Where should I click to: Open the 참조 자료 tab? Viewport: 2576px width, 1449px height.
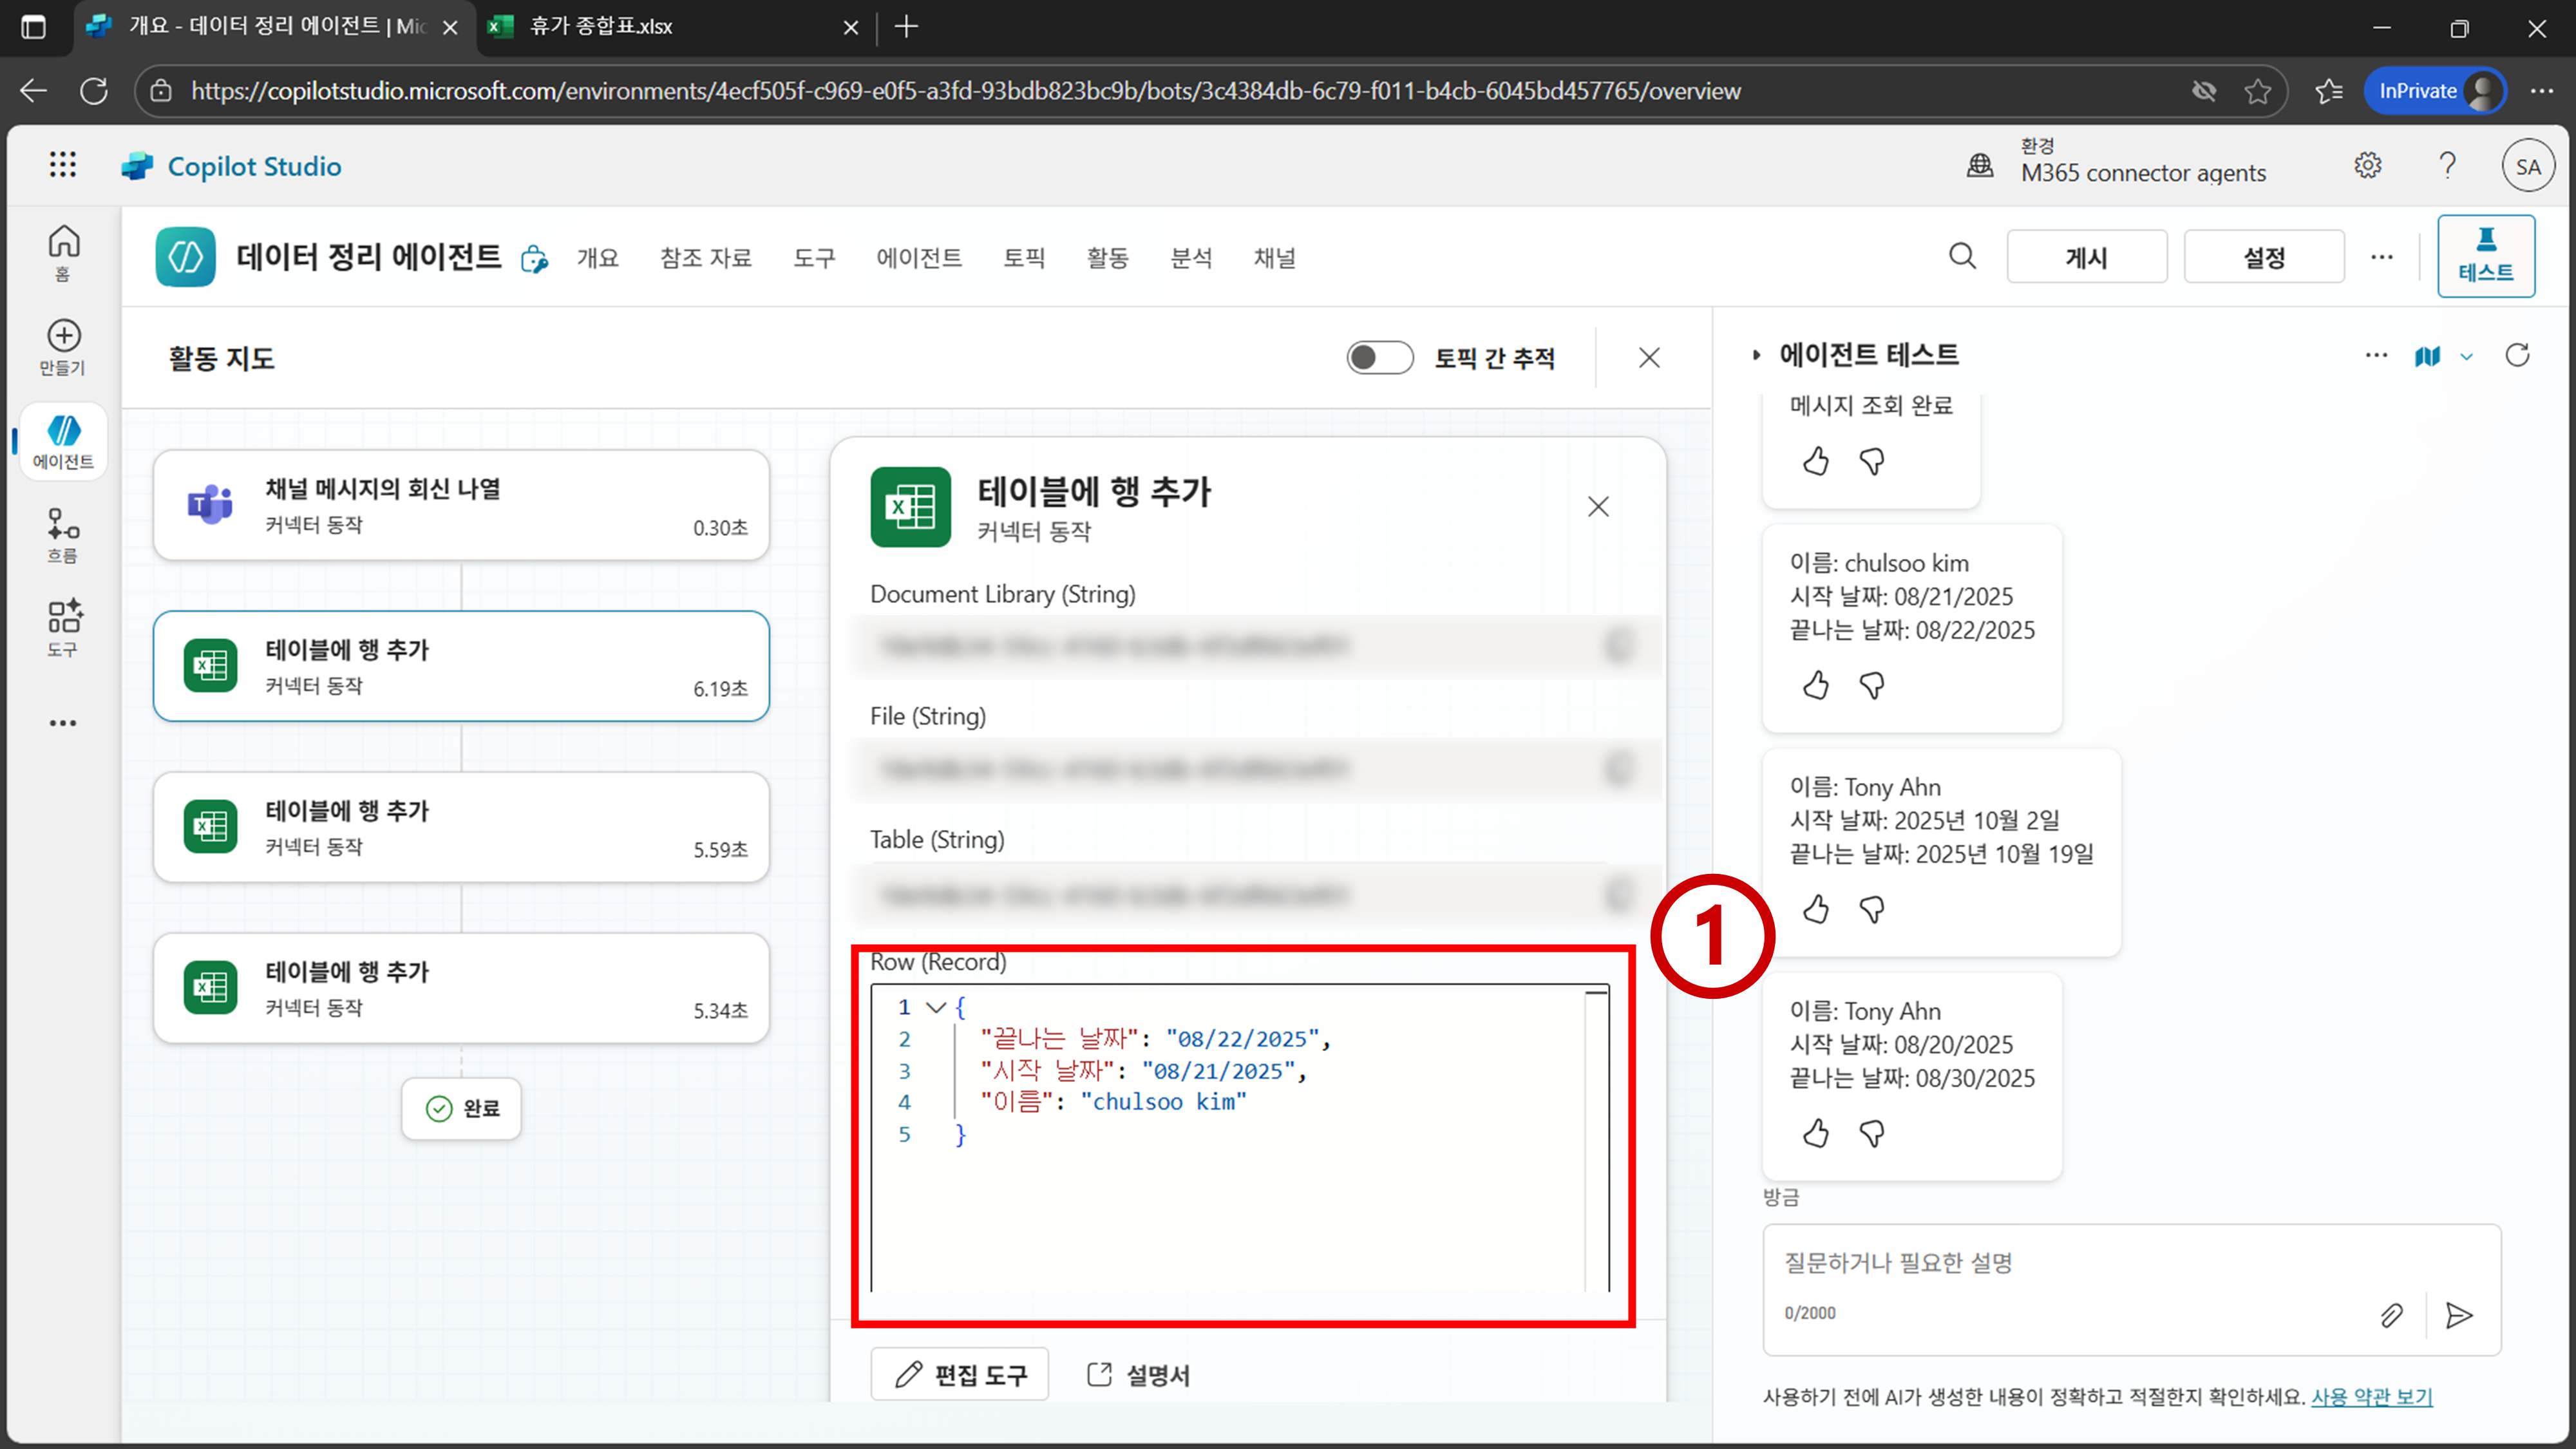[705, 258]
